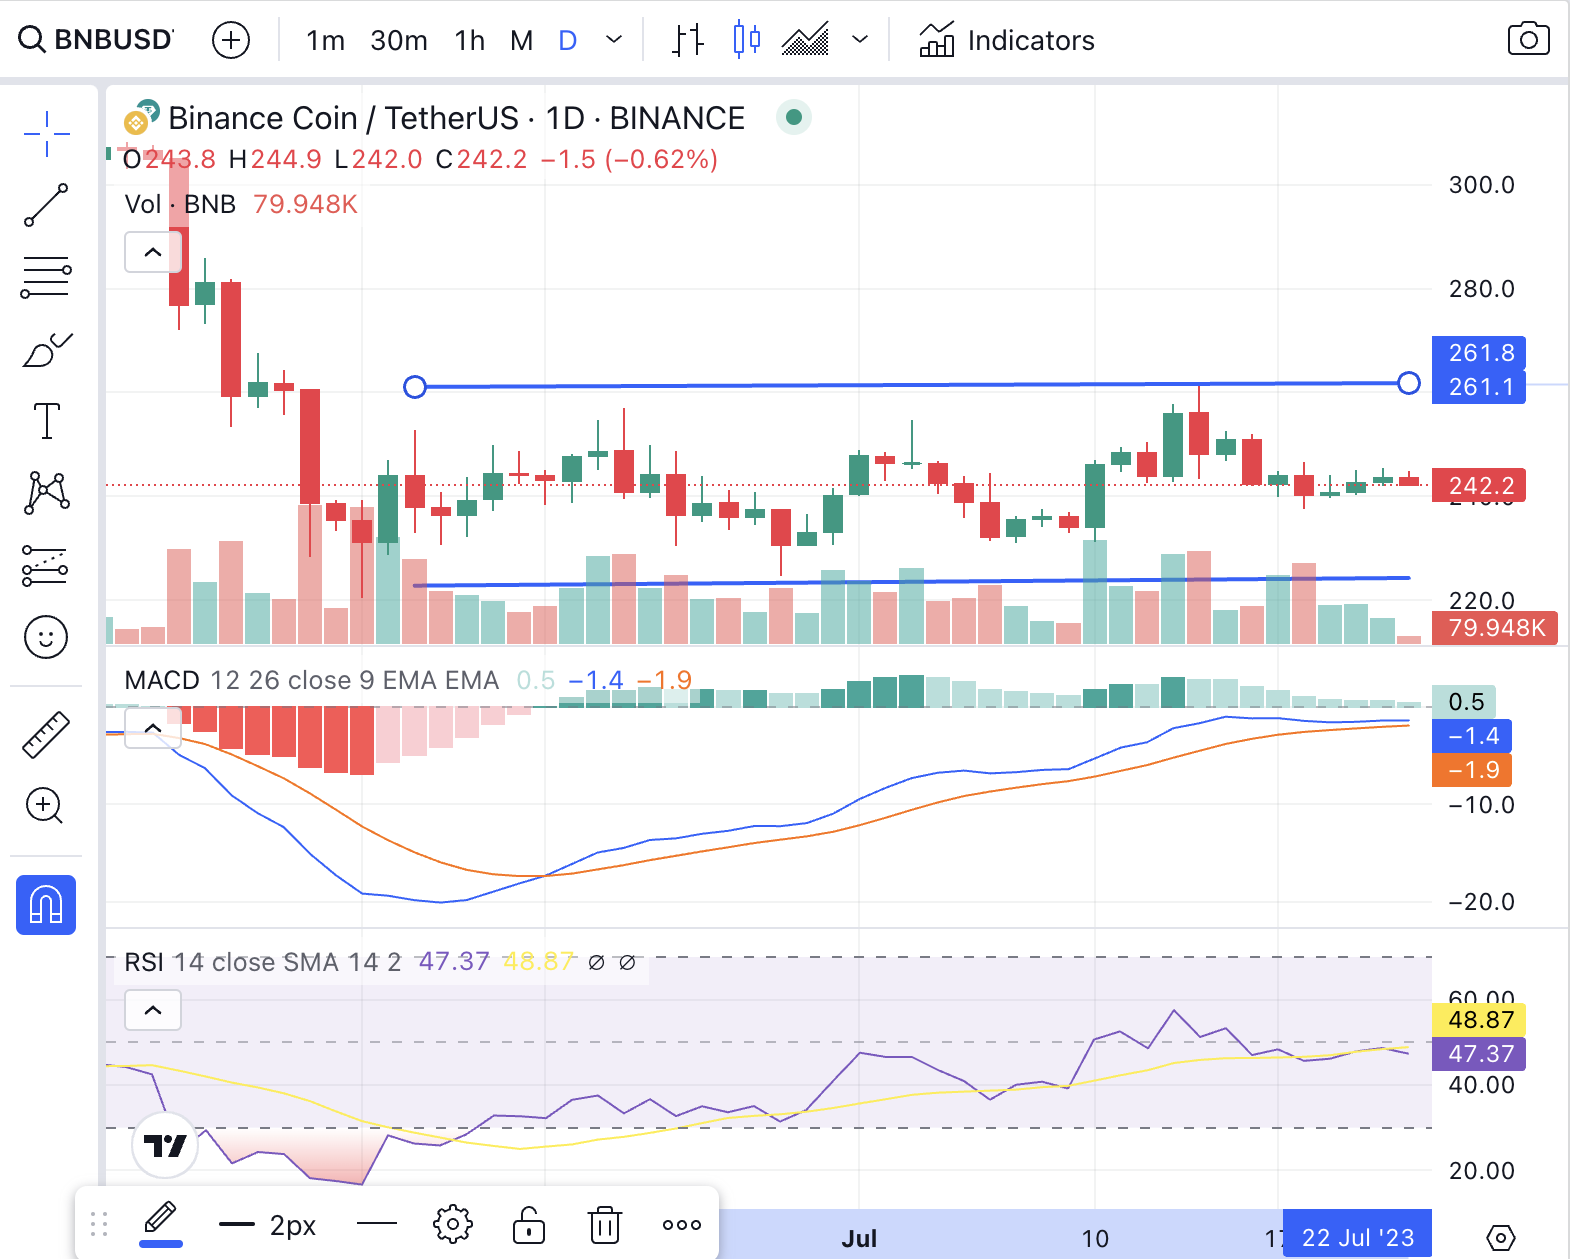1571x1259 pixels.
Task: Expand chart style dropdown
Action: (x=859, y=40)
